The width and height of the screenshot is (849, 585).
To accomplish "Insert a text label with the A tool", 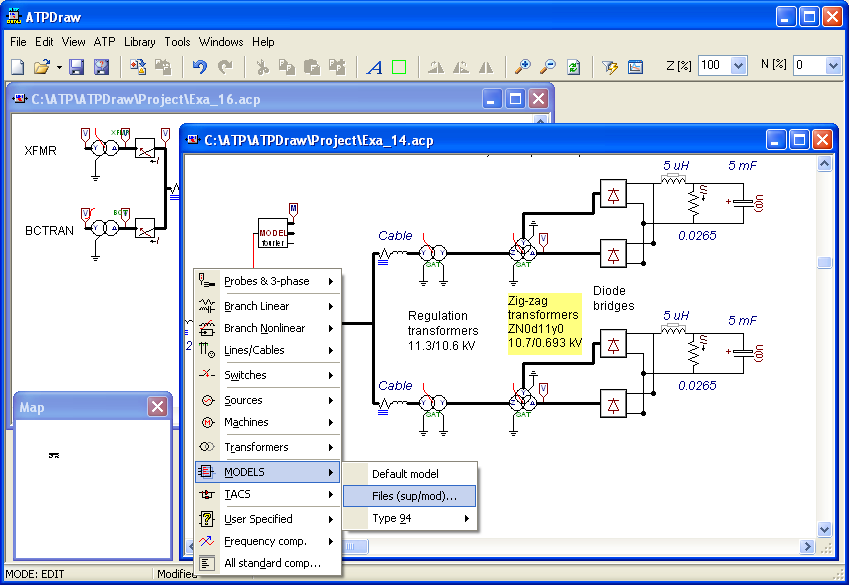I will tap(374, 66).
